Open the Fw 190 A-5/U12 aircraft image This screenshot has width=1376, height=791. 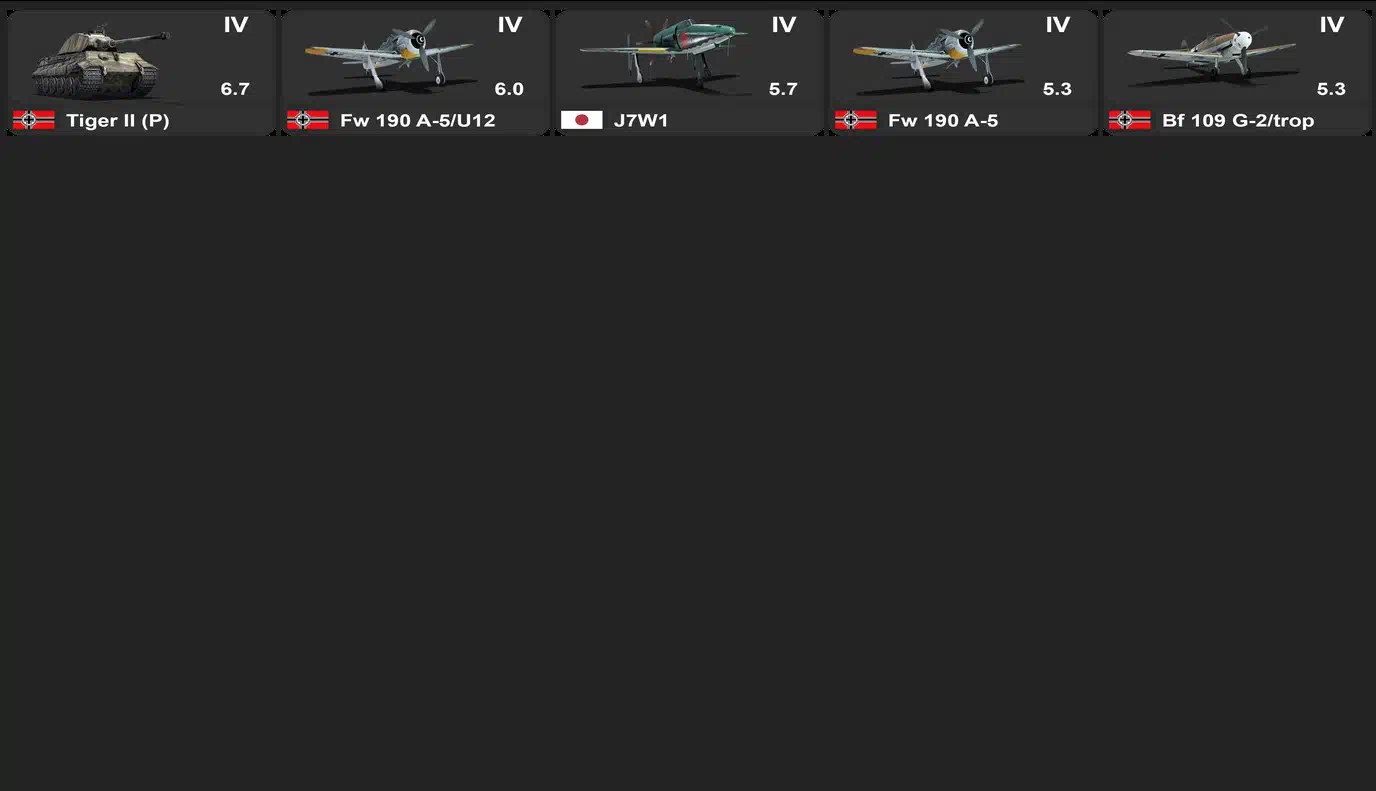[x=390, y=57]
